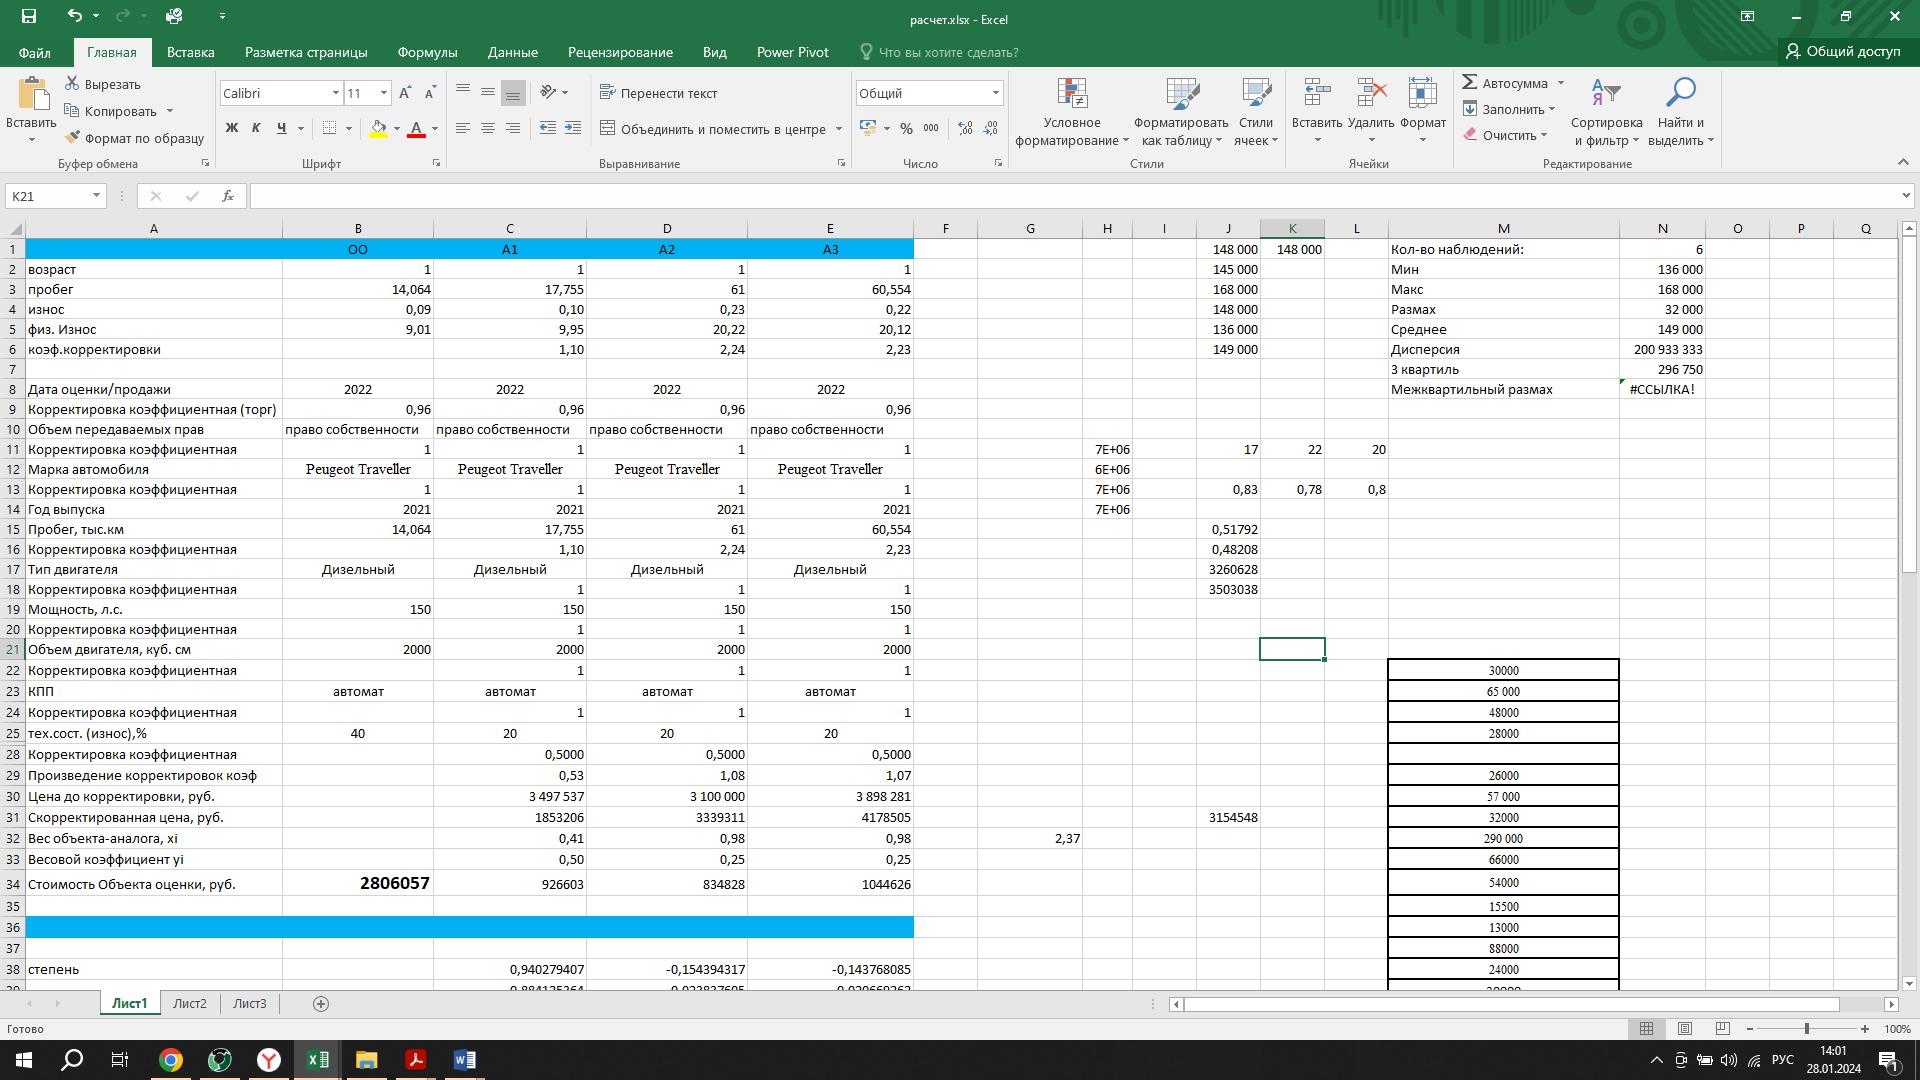Image resolution: width=1920 pixels, height=1080 pixels.
Task: Click the Percent Style icon
Action: click(906, 129)
